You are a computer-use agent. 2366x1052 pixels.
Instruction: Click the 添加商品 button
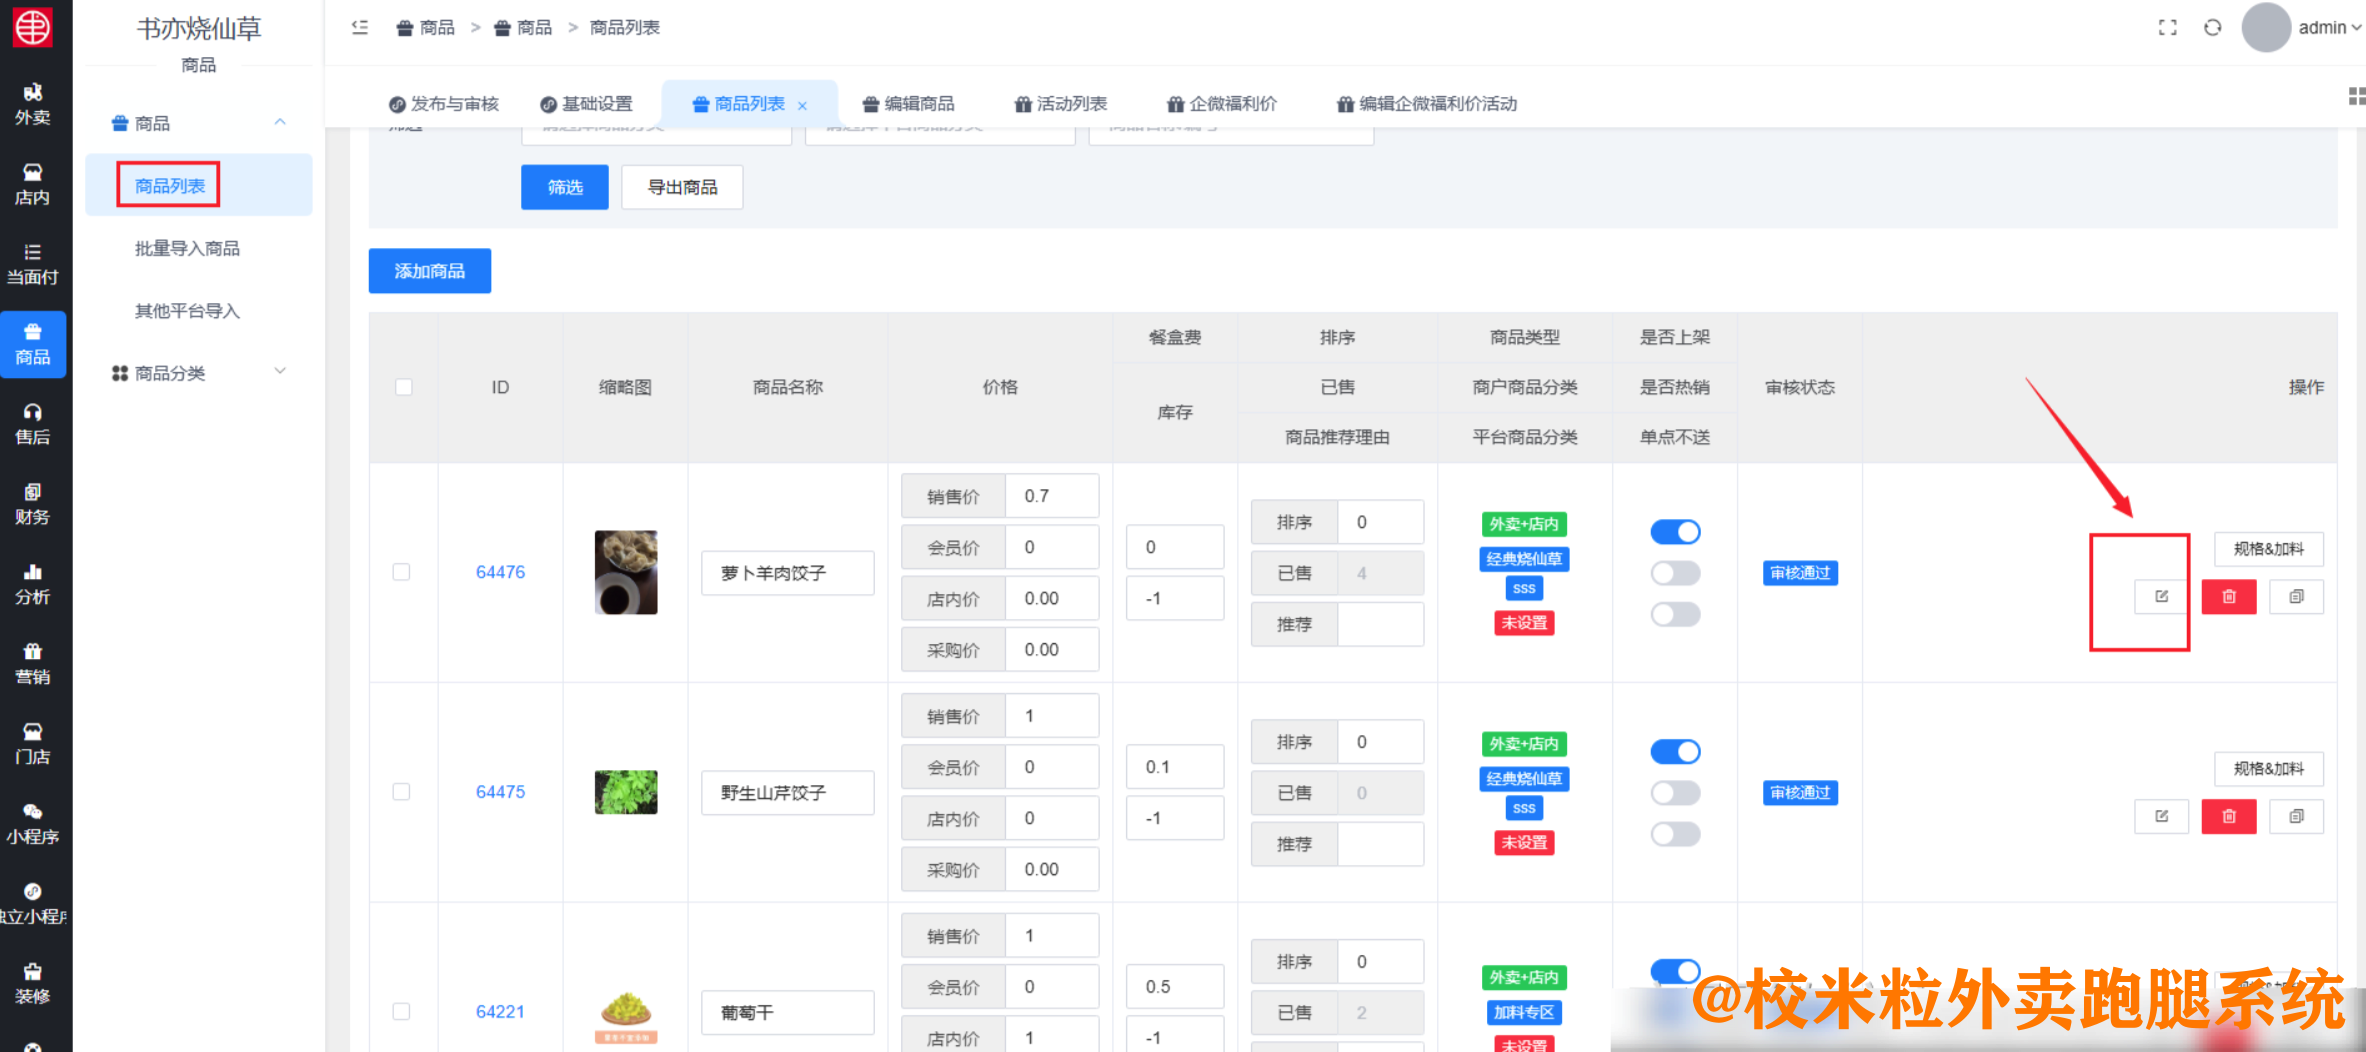click(429, 270)
